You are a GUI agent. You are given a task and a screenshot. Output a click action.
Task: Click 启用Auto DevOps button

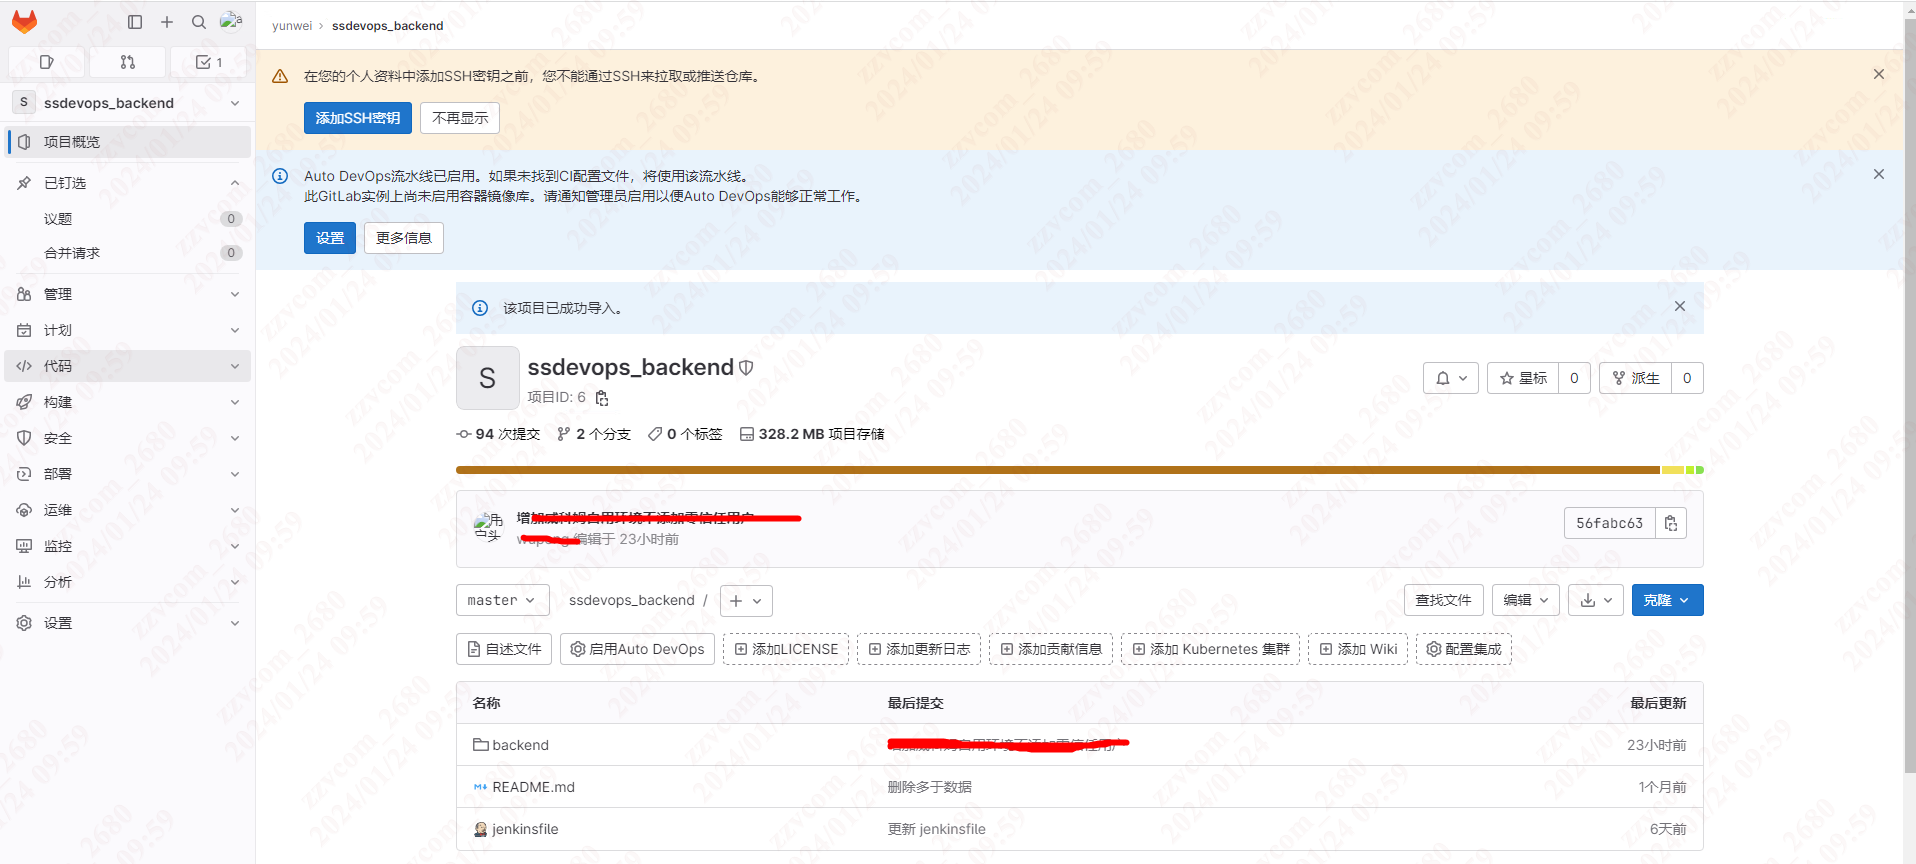pyautogui.click(x=637, y=649)
